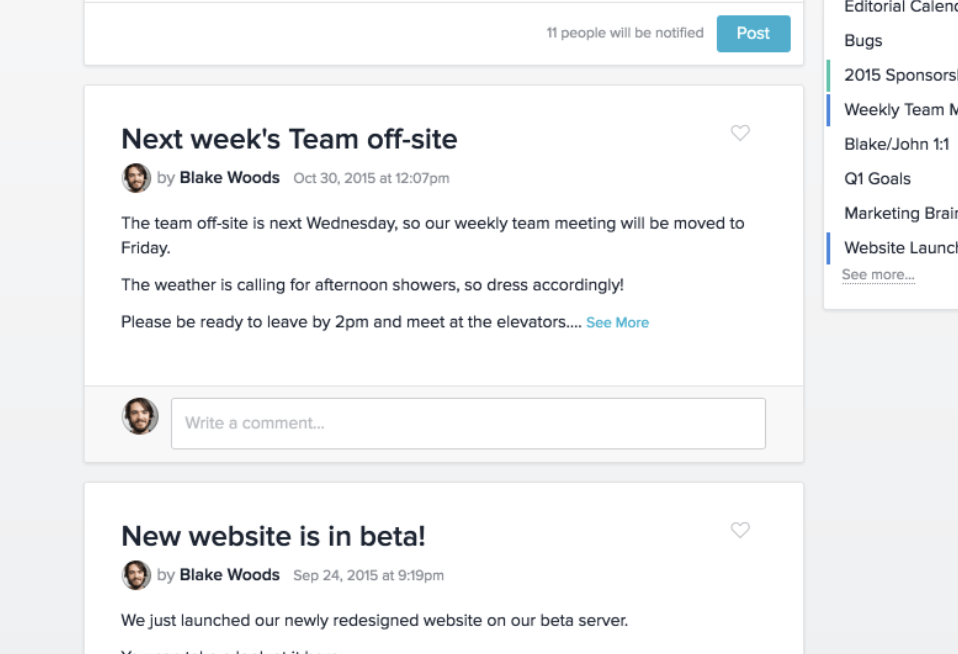Image resolution: width=958 pixels, height=654 pixels.
Task: Open the Weekly Team sidebar entry
Action: (901, 110)
